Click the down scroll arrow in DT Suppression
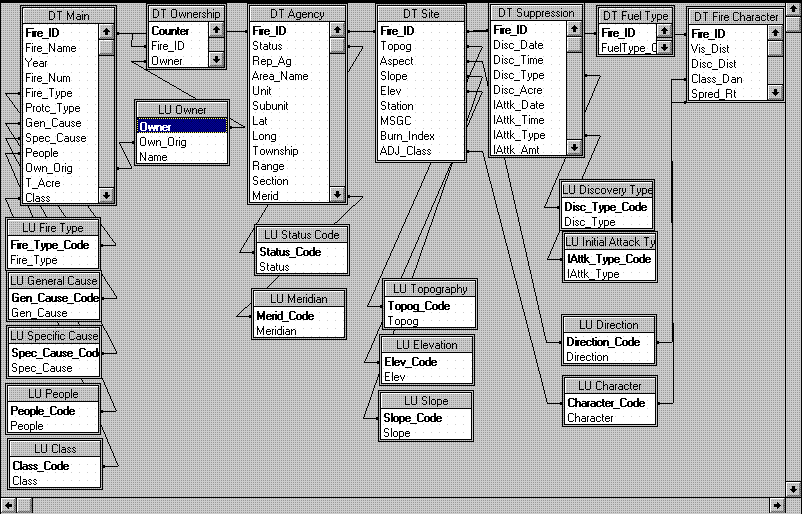 click(x=574, y=147)
